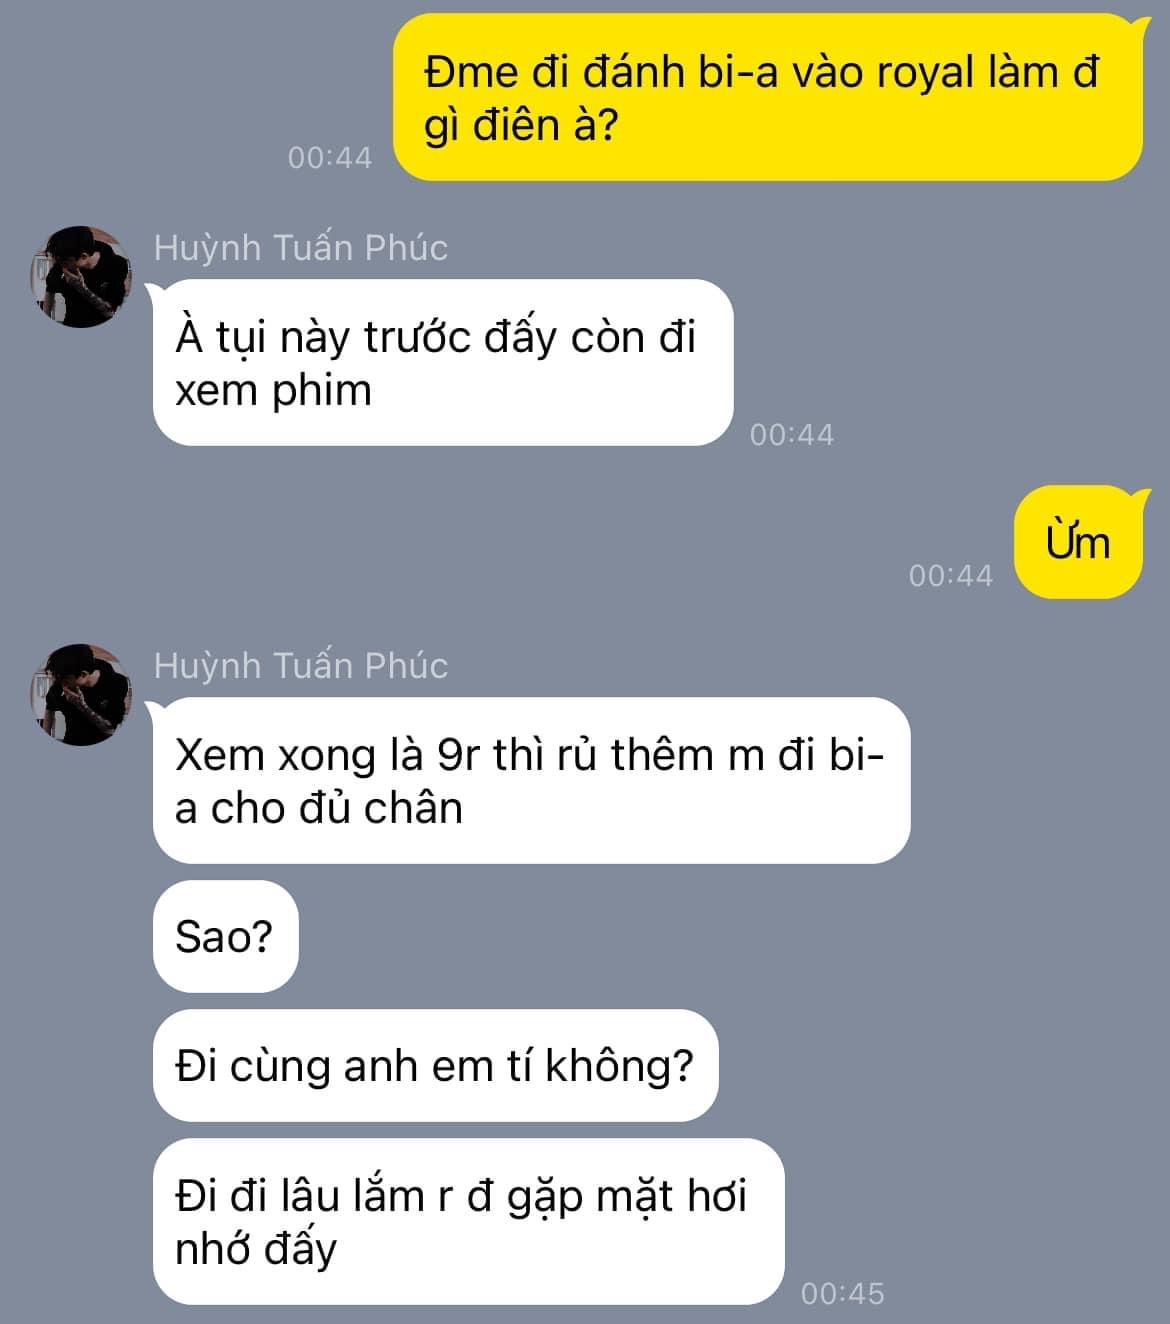Open profile via second Huỳnh Tuấn Phúc name
This screenshot has height=1324, width=1170.
coord(301,665)
